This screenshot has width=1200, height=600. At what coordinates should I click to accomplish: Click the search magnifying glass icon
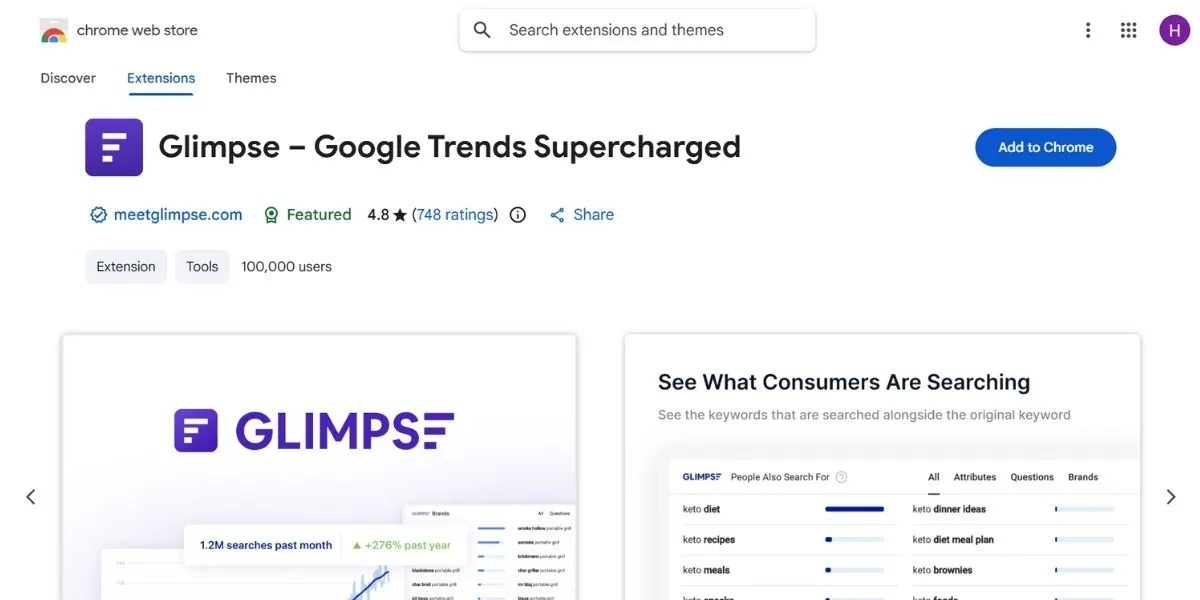(481, 29)
